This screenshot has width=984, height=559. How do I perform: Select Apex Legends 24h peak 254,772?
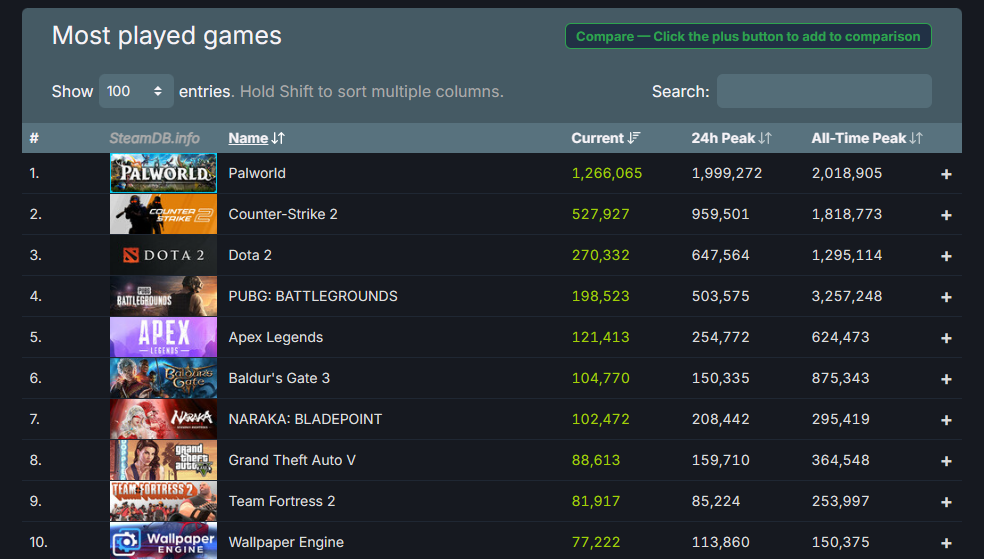pos(720,337)
